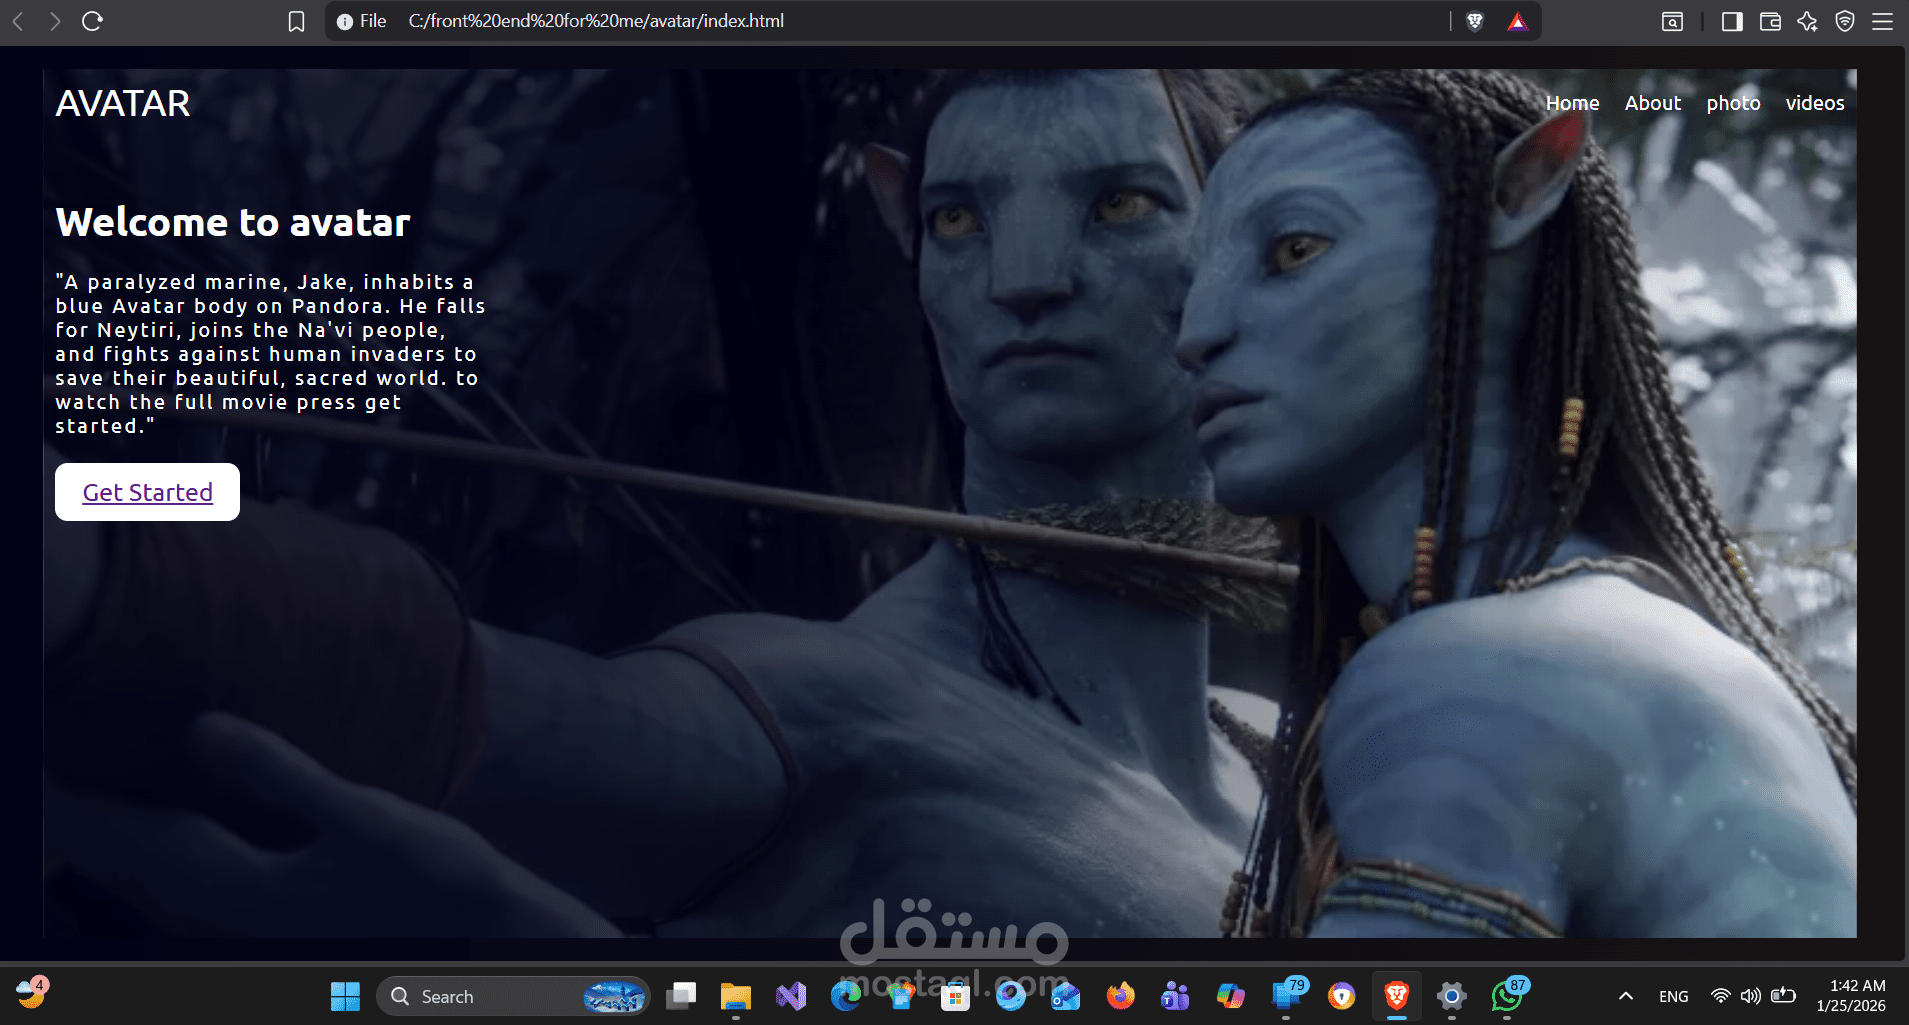Toggle the wifi status icon in tray
Viewport: 1909px width, 1025px height.
1719,996
